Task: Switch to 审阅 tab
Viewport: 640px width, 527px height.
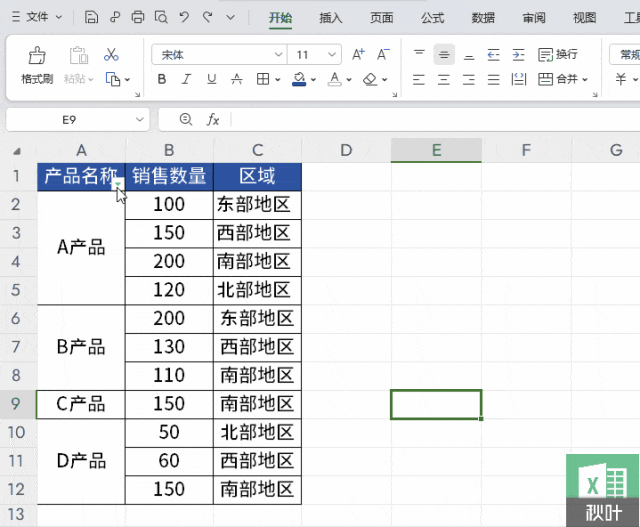Action: (534, 18)
